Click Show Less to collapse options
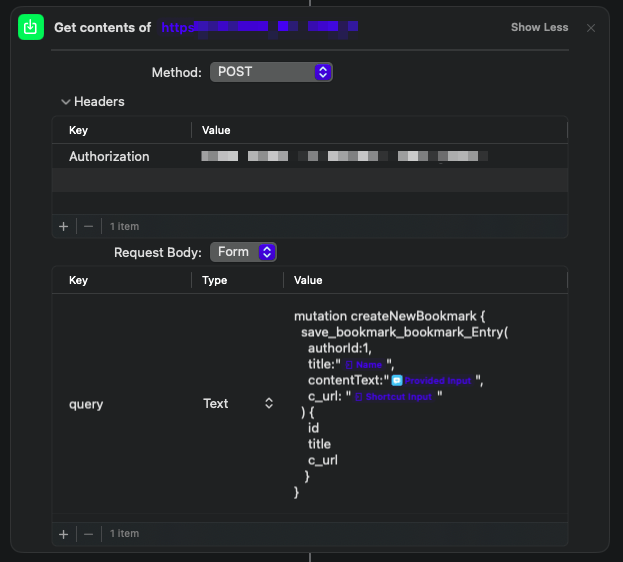 coord(539,28)
